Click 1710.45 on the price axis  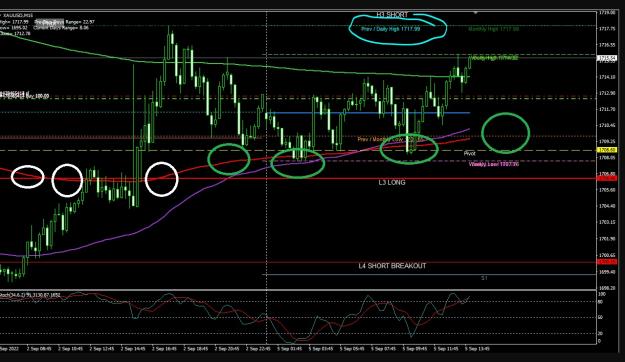coord(606,126)
